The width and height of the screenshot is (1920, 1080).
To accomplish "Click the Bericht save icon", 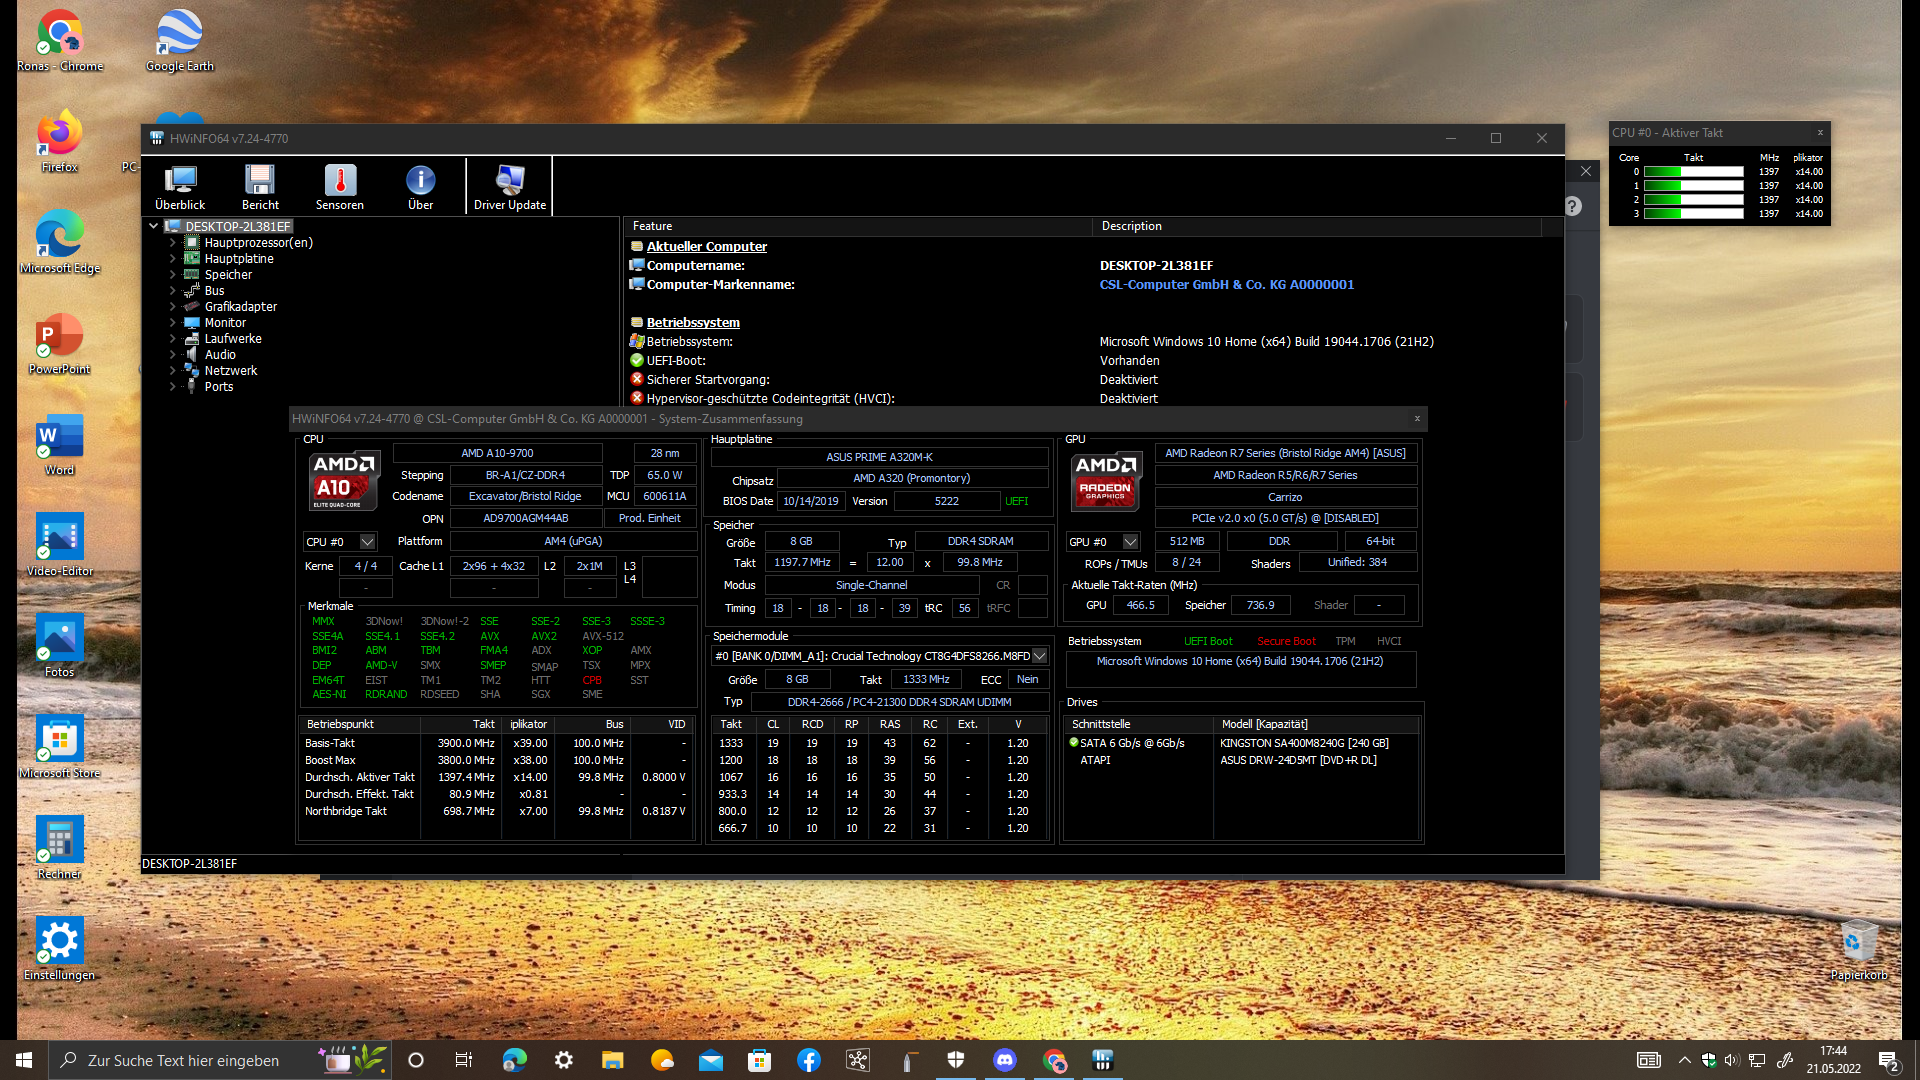I will pyautogui.click(x=260, y=187).
